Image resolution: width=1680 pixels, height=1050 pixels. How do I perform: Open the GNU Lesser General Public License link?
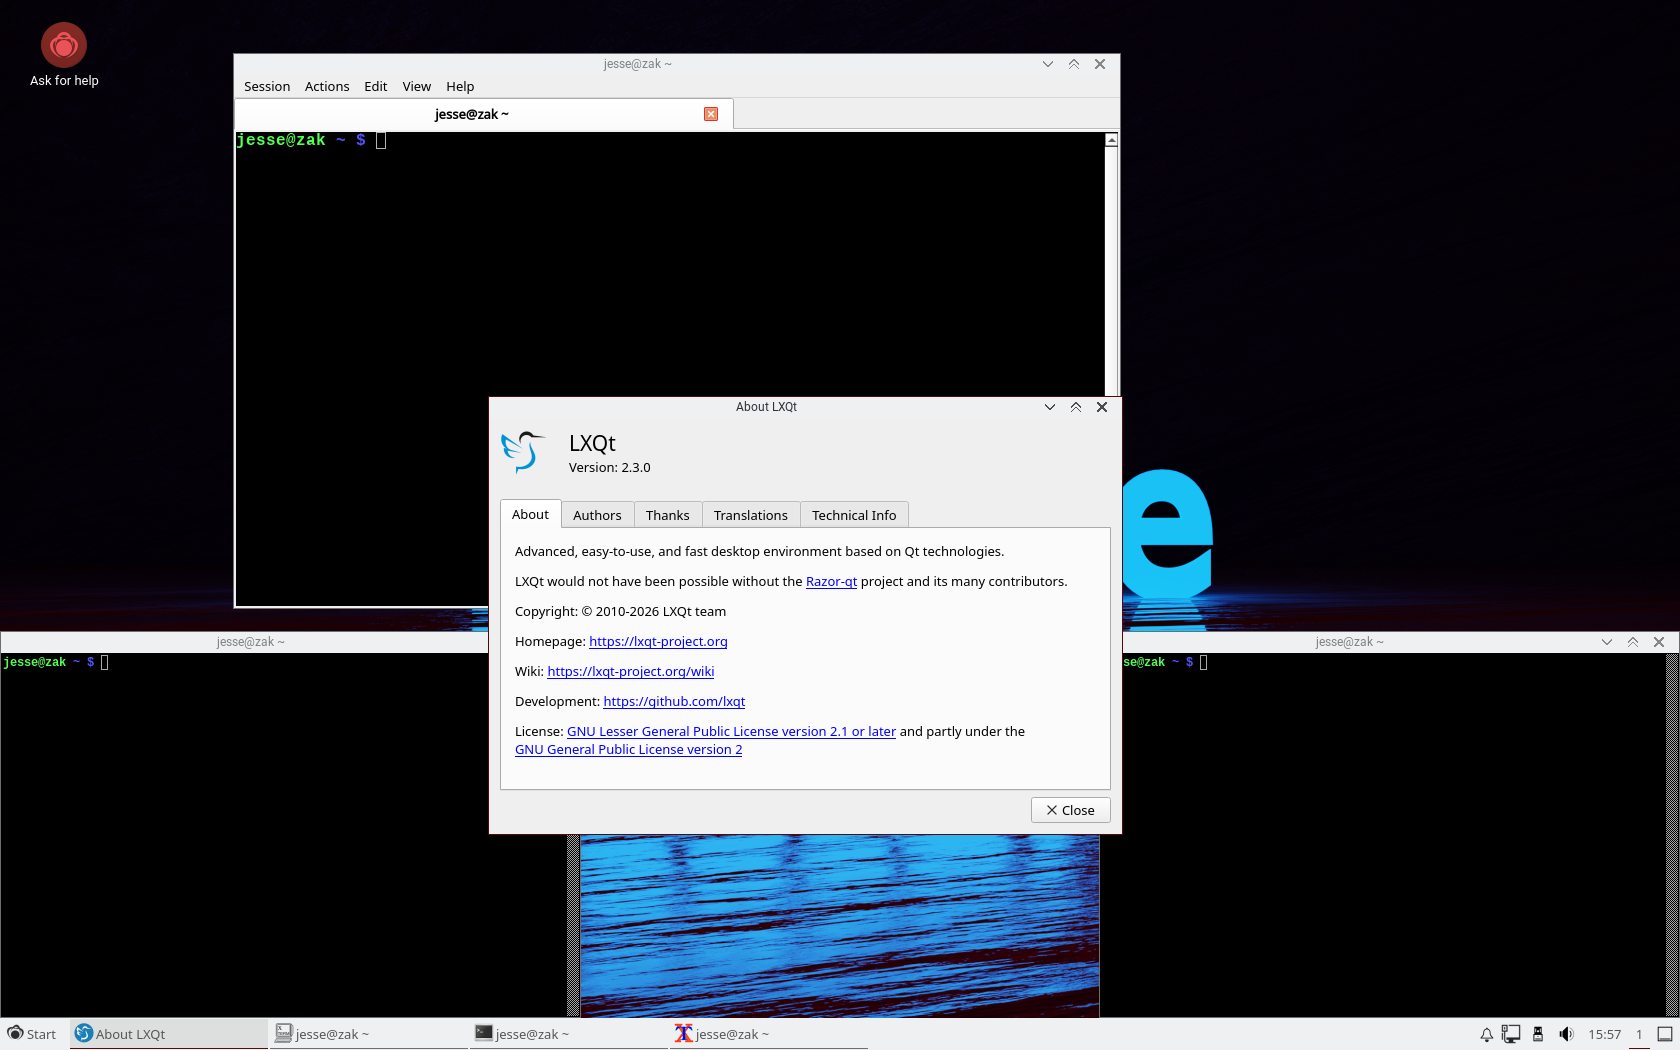pos(731,732)
